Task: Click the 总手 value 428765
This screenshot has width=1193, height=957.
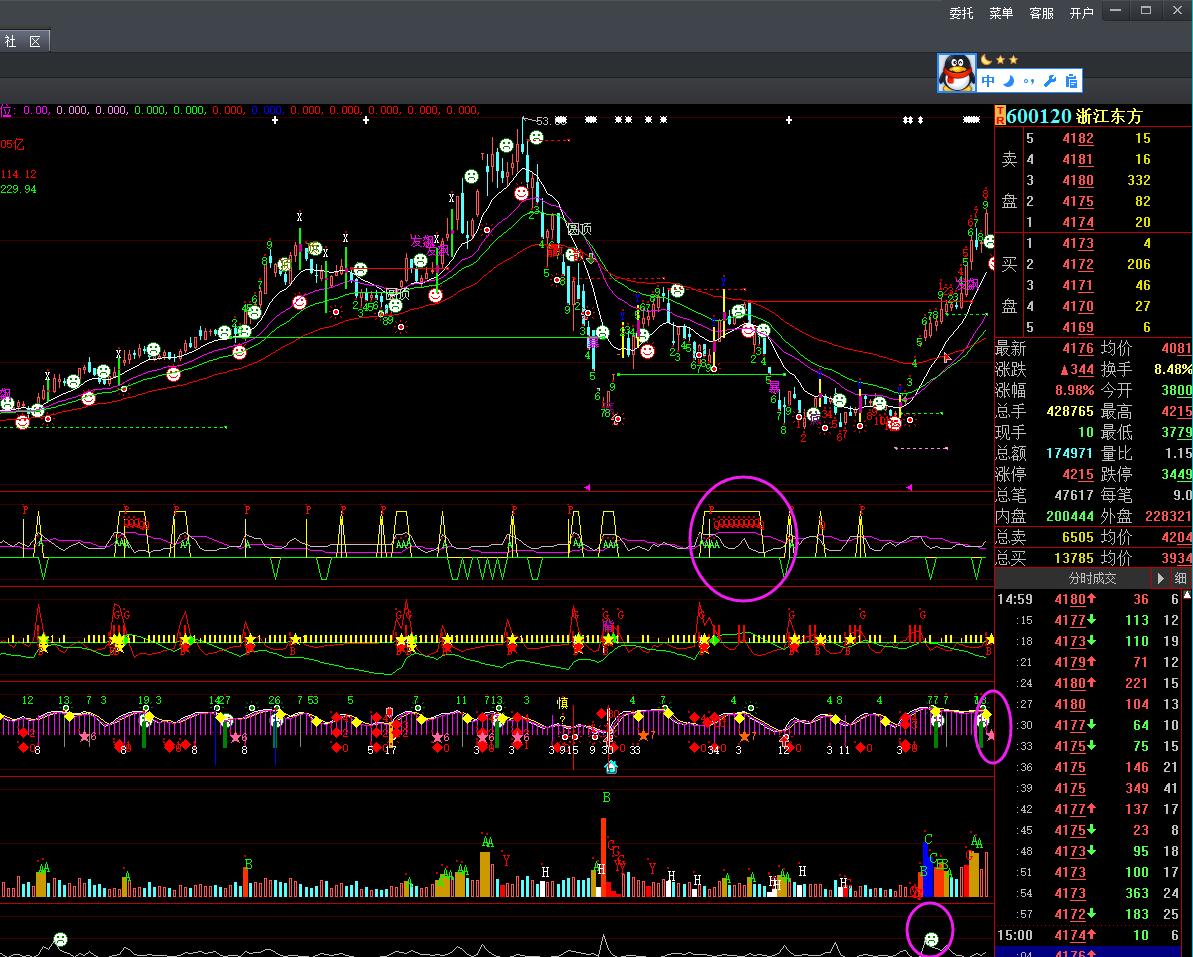Action: pyautogui.click(x=1070, y=411)
